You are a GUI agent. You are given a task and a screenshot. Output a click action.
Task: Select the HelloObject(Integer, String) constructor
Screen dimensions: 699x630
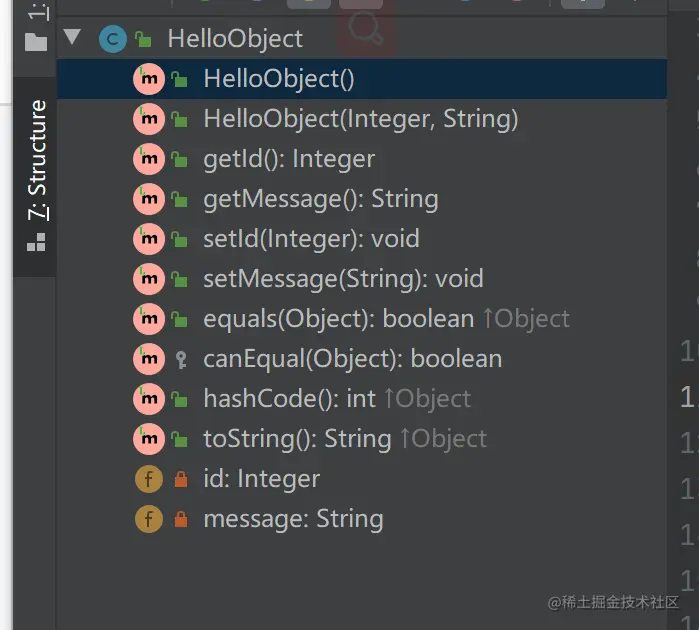click(360, 119)
